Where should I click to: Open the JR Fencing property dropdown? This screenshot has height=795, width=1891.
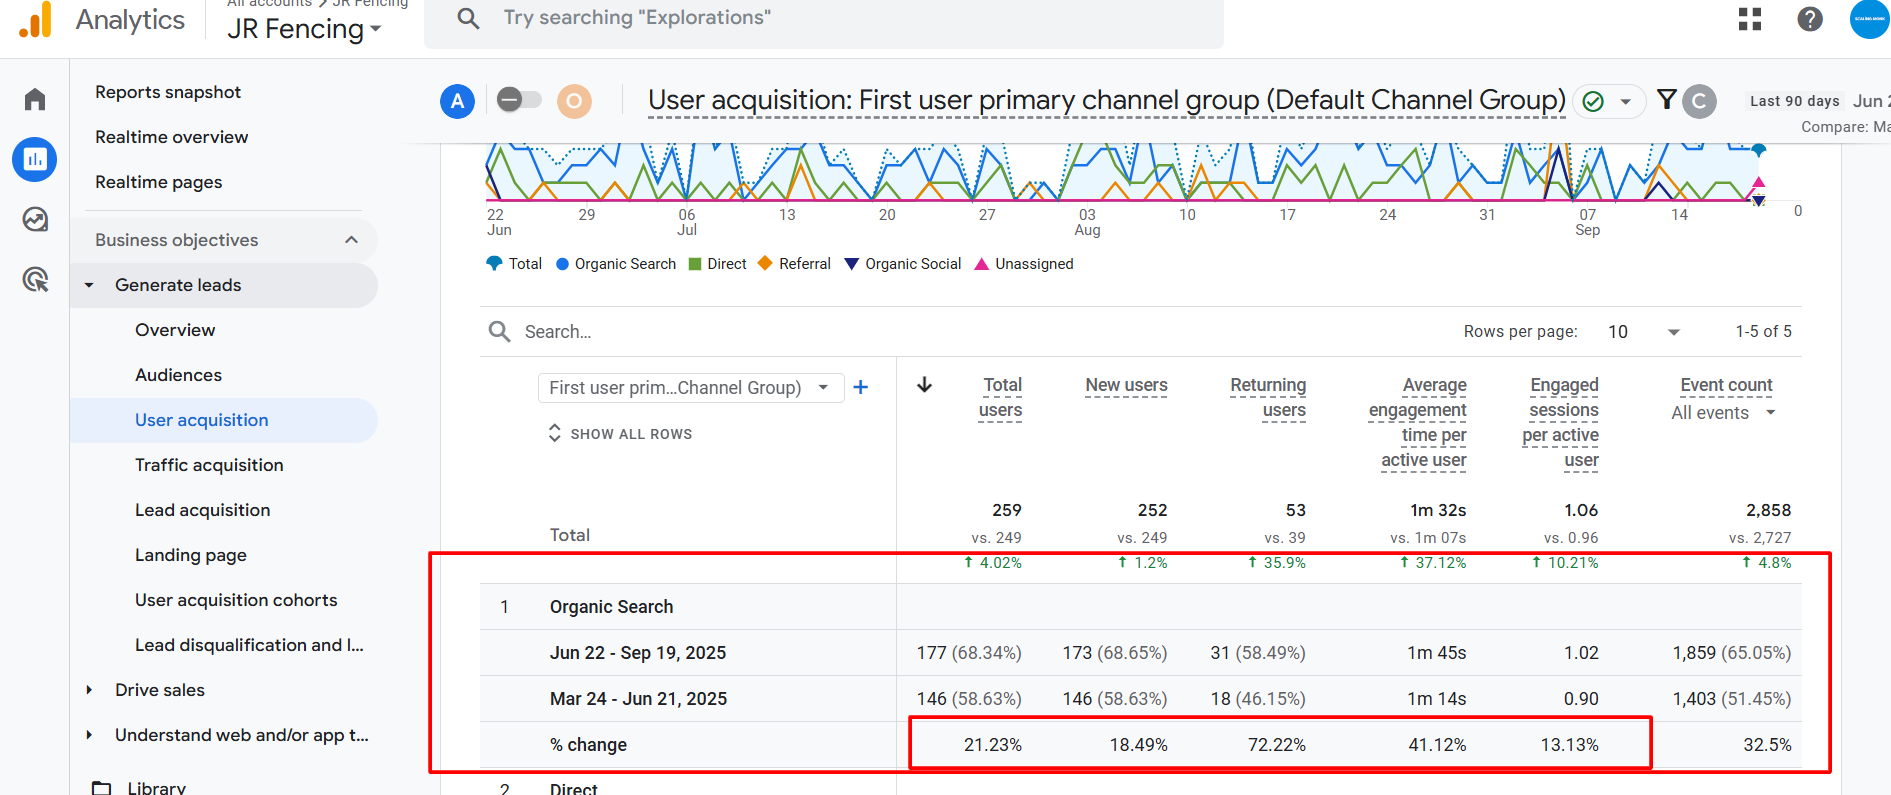click(x=304, y=29)
